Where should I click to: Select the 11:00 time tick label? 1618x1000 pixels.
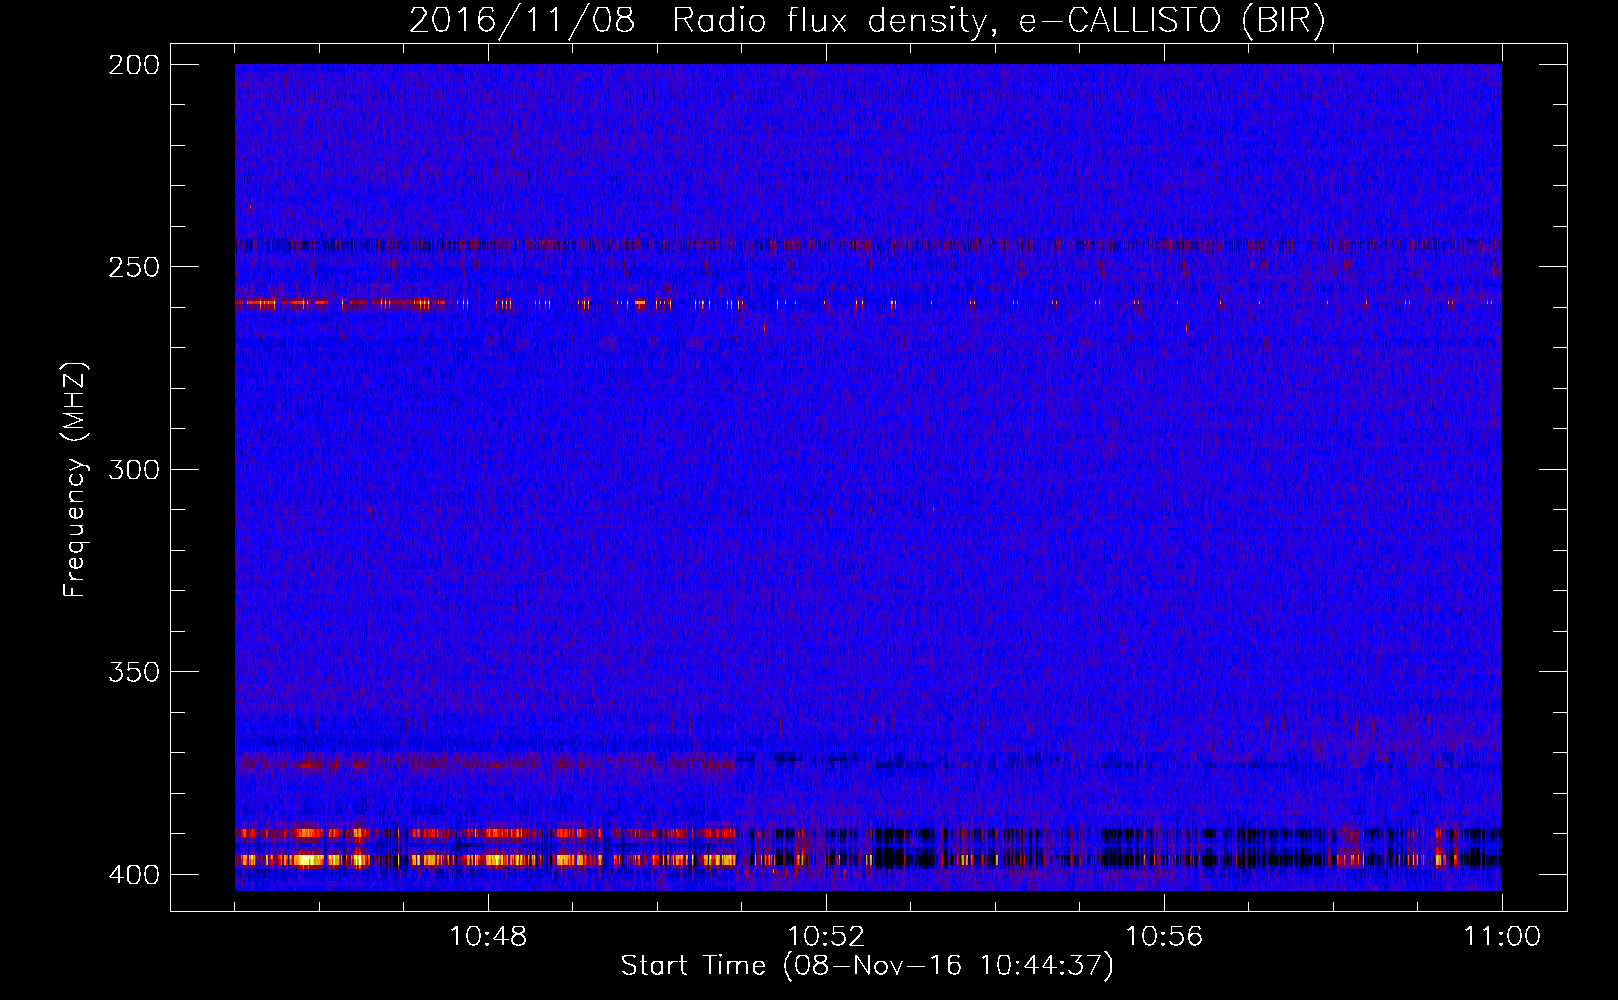(1502, 937)
